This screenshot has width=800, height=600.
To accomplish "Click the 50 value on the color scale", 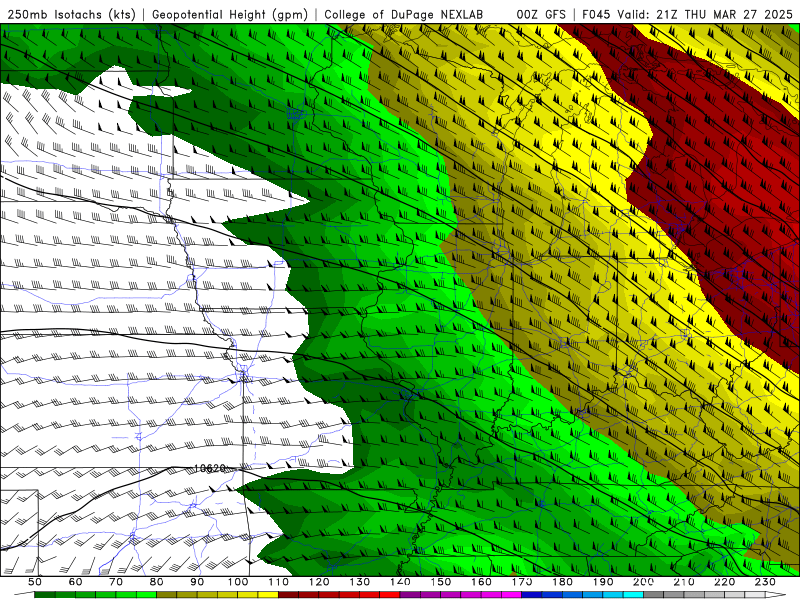I will click(x=35, y=582).
